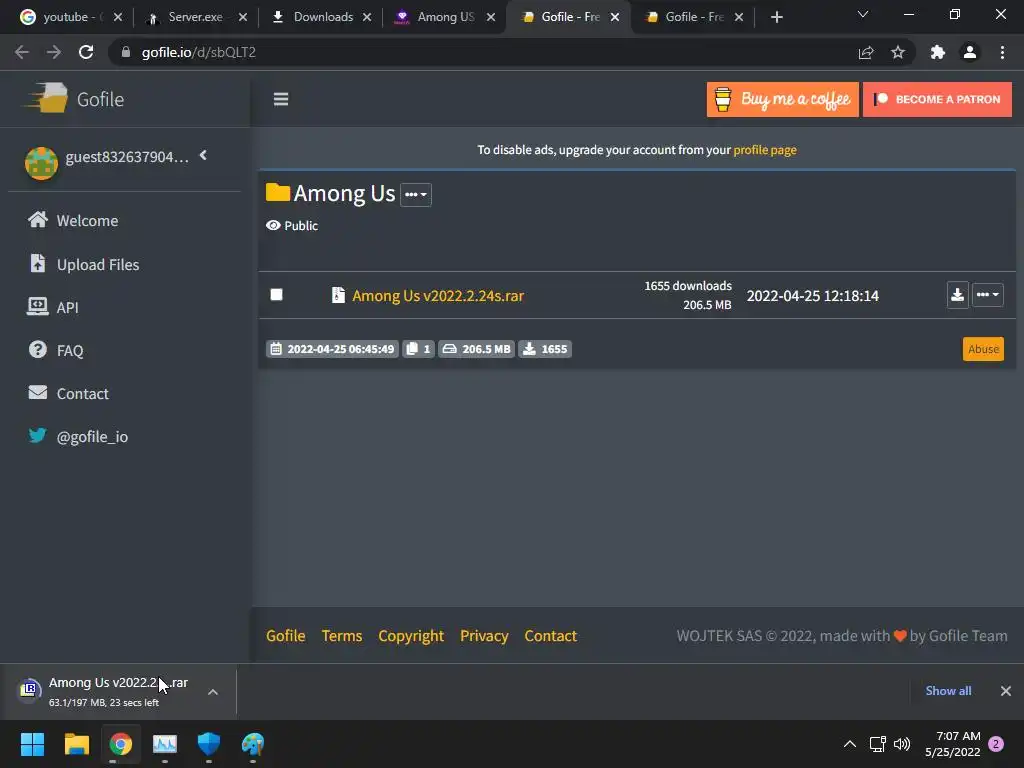Open the Privacy footer link
The width and height of the screenshot is (1024, 768).
click(484, 636)
